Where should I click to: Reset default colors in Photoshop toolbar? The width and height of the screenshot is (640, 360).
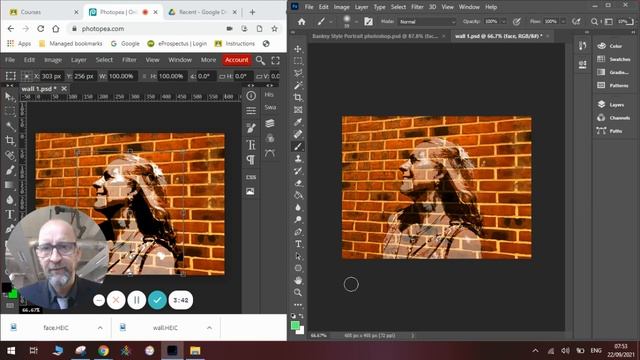(293, 316)
